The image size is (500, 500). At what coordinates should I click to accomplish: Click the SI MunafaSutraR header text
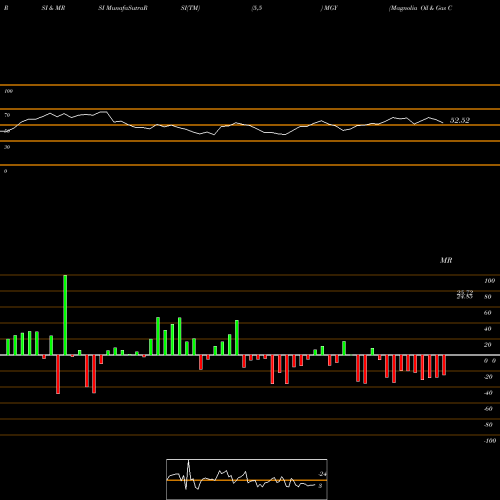click(x=123, y=8)
